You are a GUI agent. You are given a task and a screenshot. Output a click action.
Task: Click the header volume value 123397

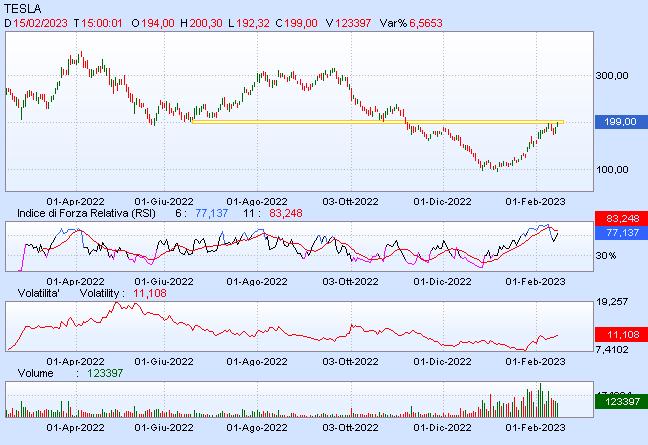click(x=353, y=23)
